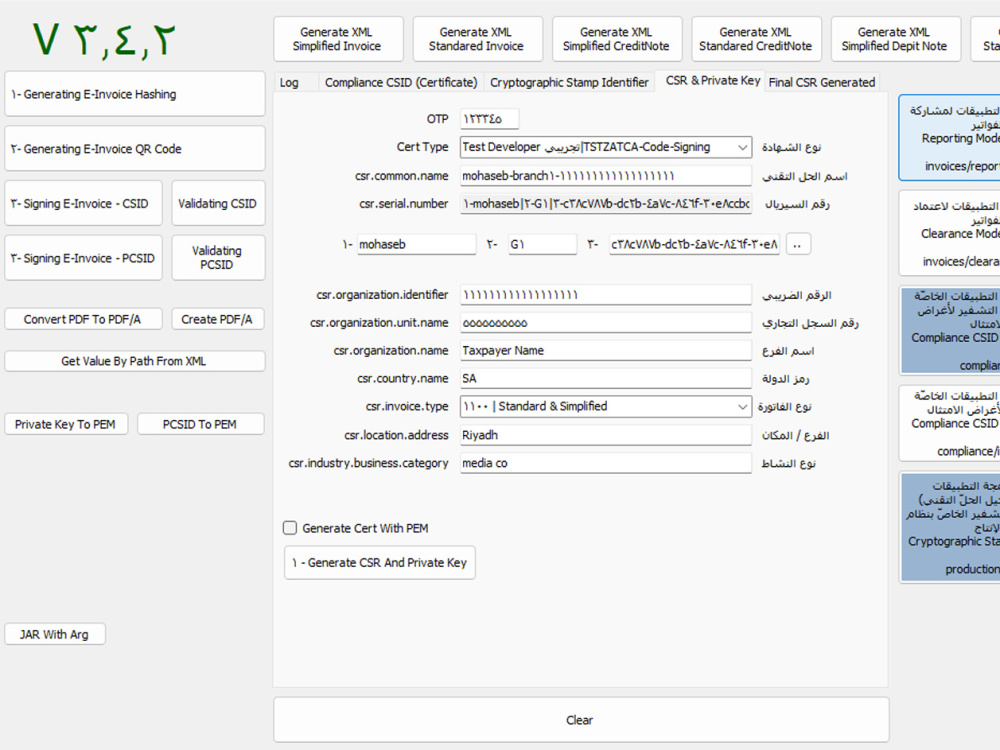Click the Clear button
Image resolution: width=1000 pixels, height=750 pixels.
coord(581,720)
